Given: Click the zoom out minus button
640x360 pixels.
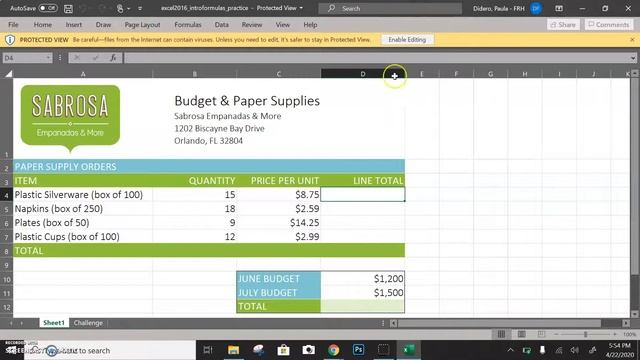Looking at the screenshot, I should (556, 334).
